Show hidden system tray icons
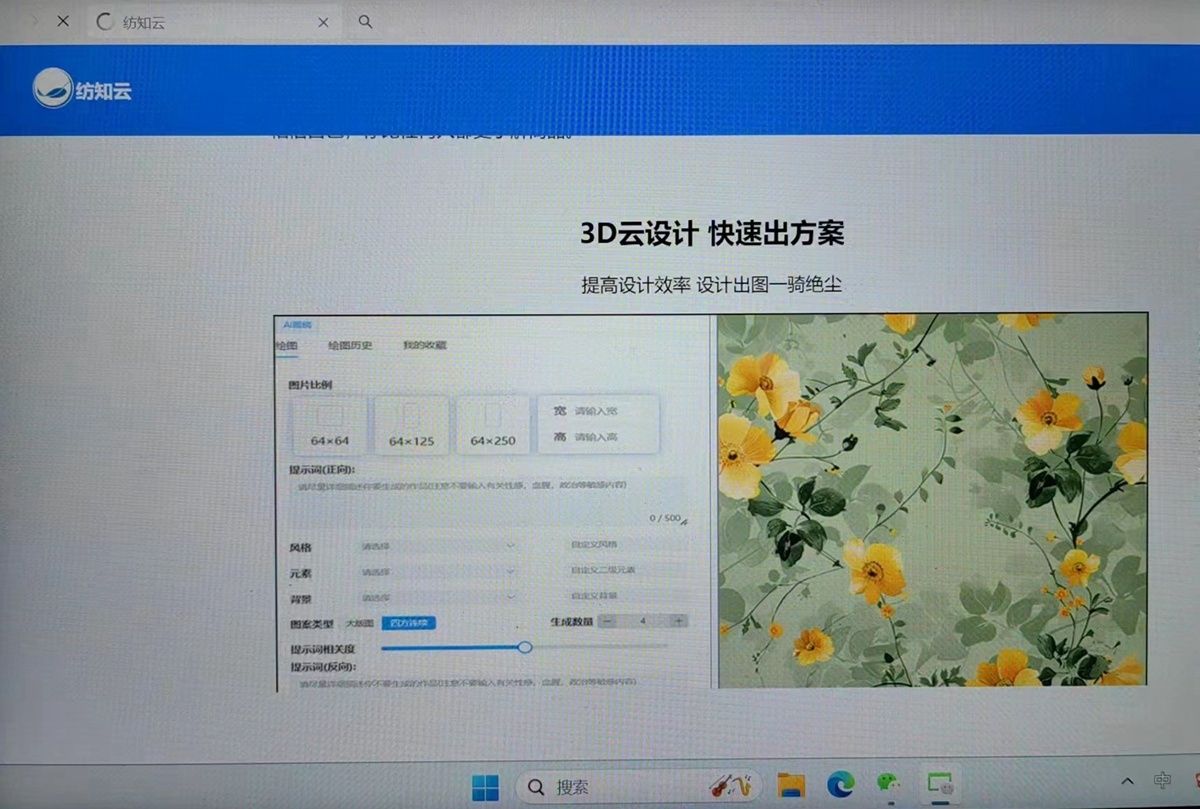Viewport: 1200px width, 809px height. pos(1127,781)
